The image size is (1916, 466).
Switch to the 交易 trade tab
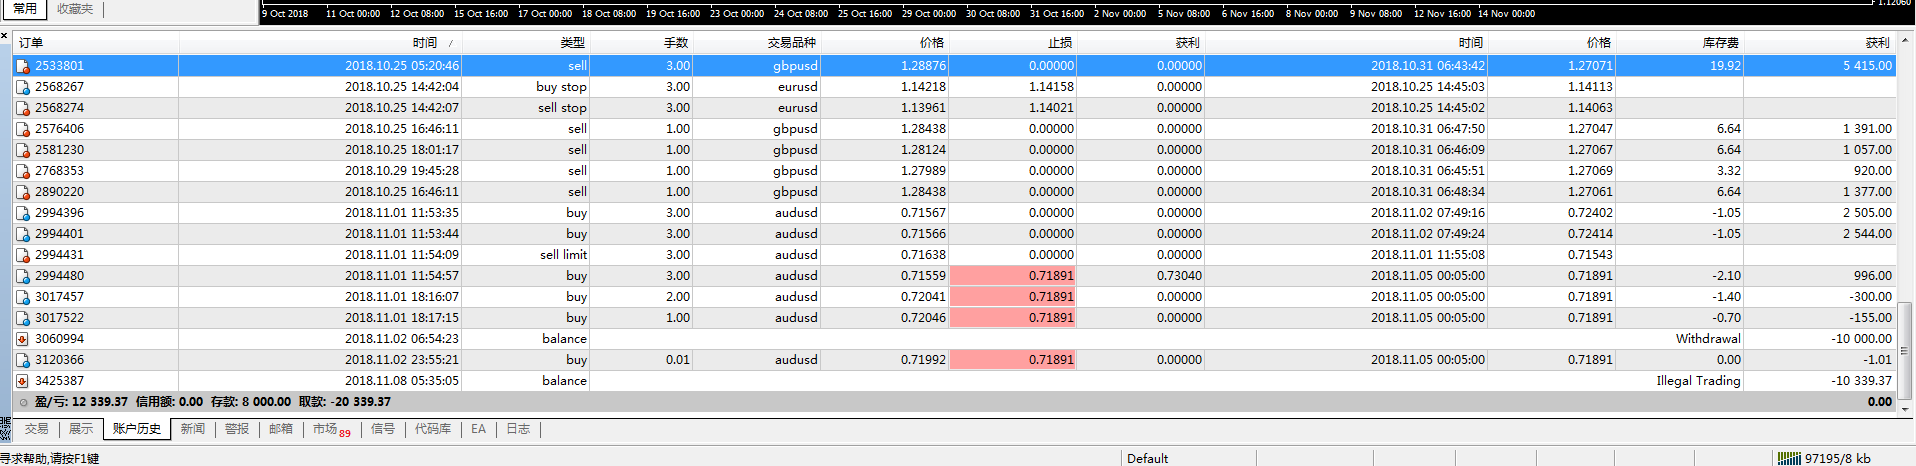click(36, 429)
